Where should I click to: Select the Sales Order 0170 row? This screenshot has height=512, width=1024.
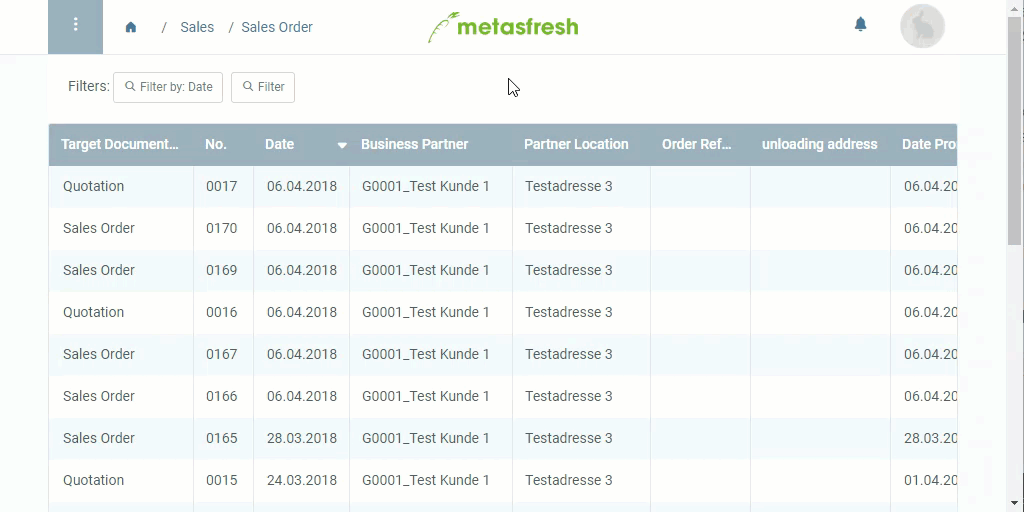[x=502, y=228]
